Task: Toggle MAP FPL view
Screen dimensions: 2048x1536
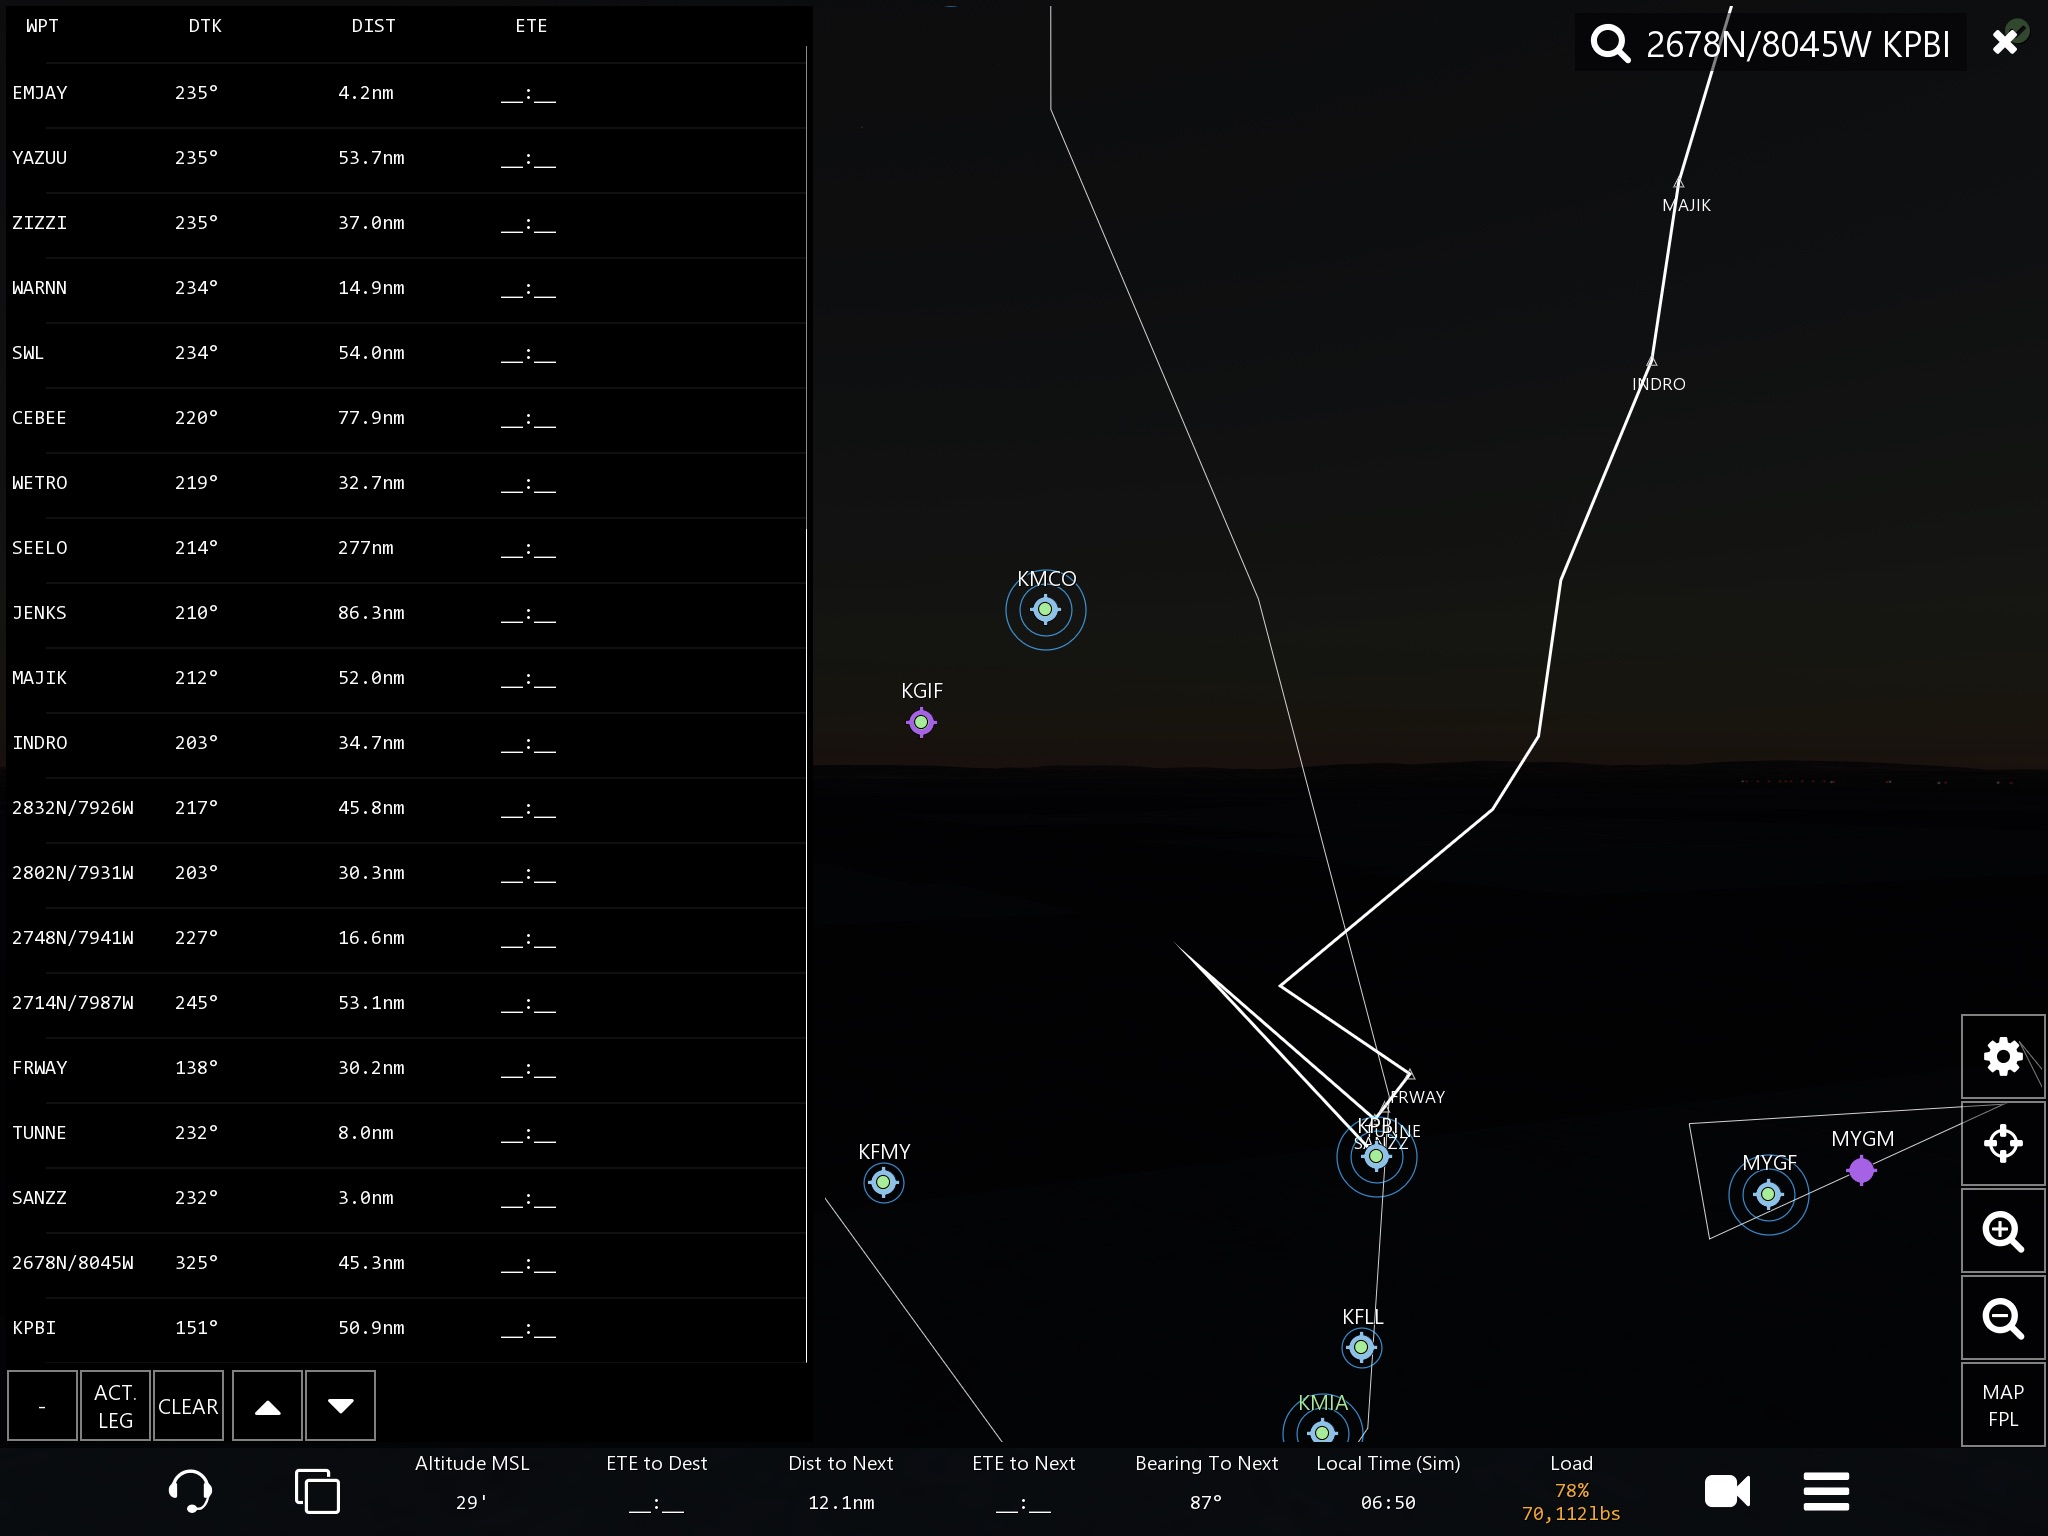Action: point(2002,1405)
